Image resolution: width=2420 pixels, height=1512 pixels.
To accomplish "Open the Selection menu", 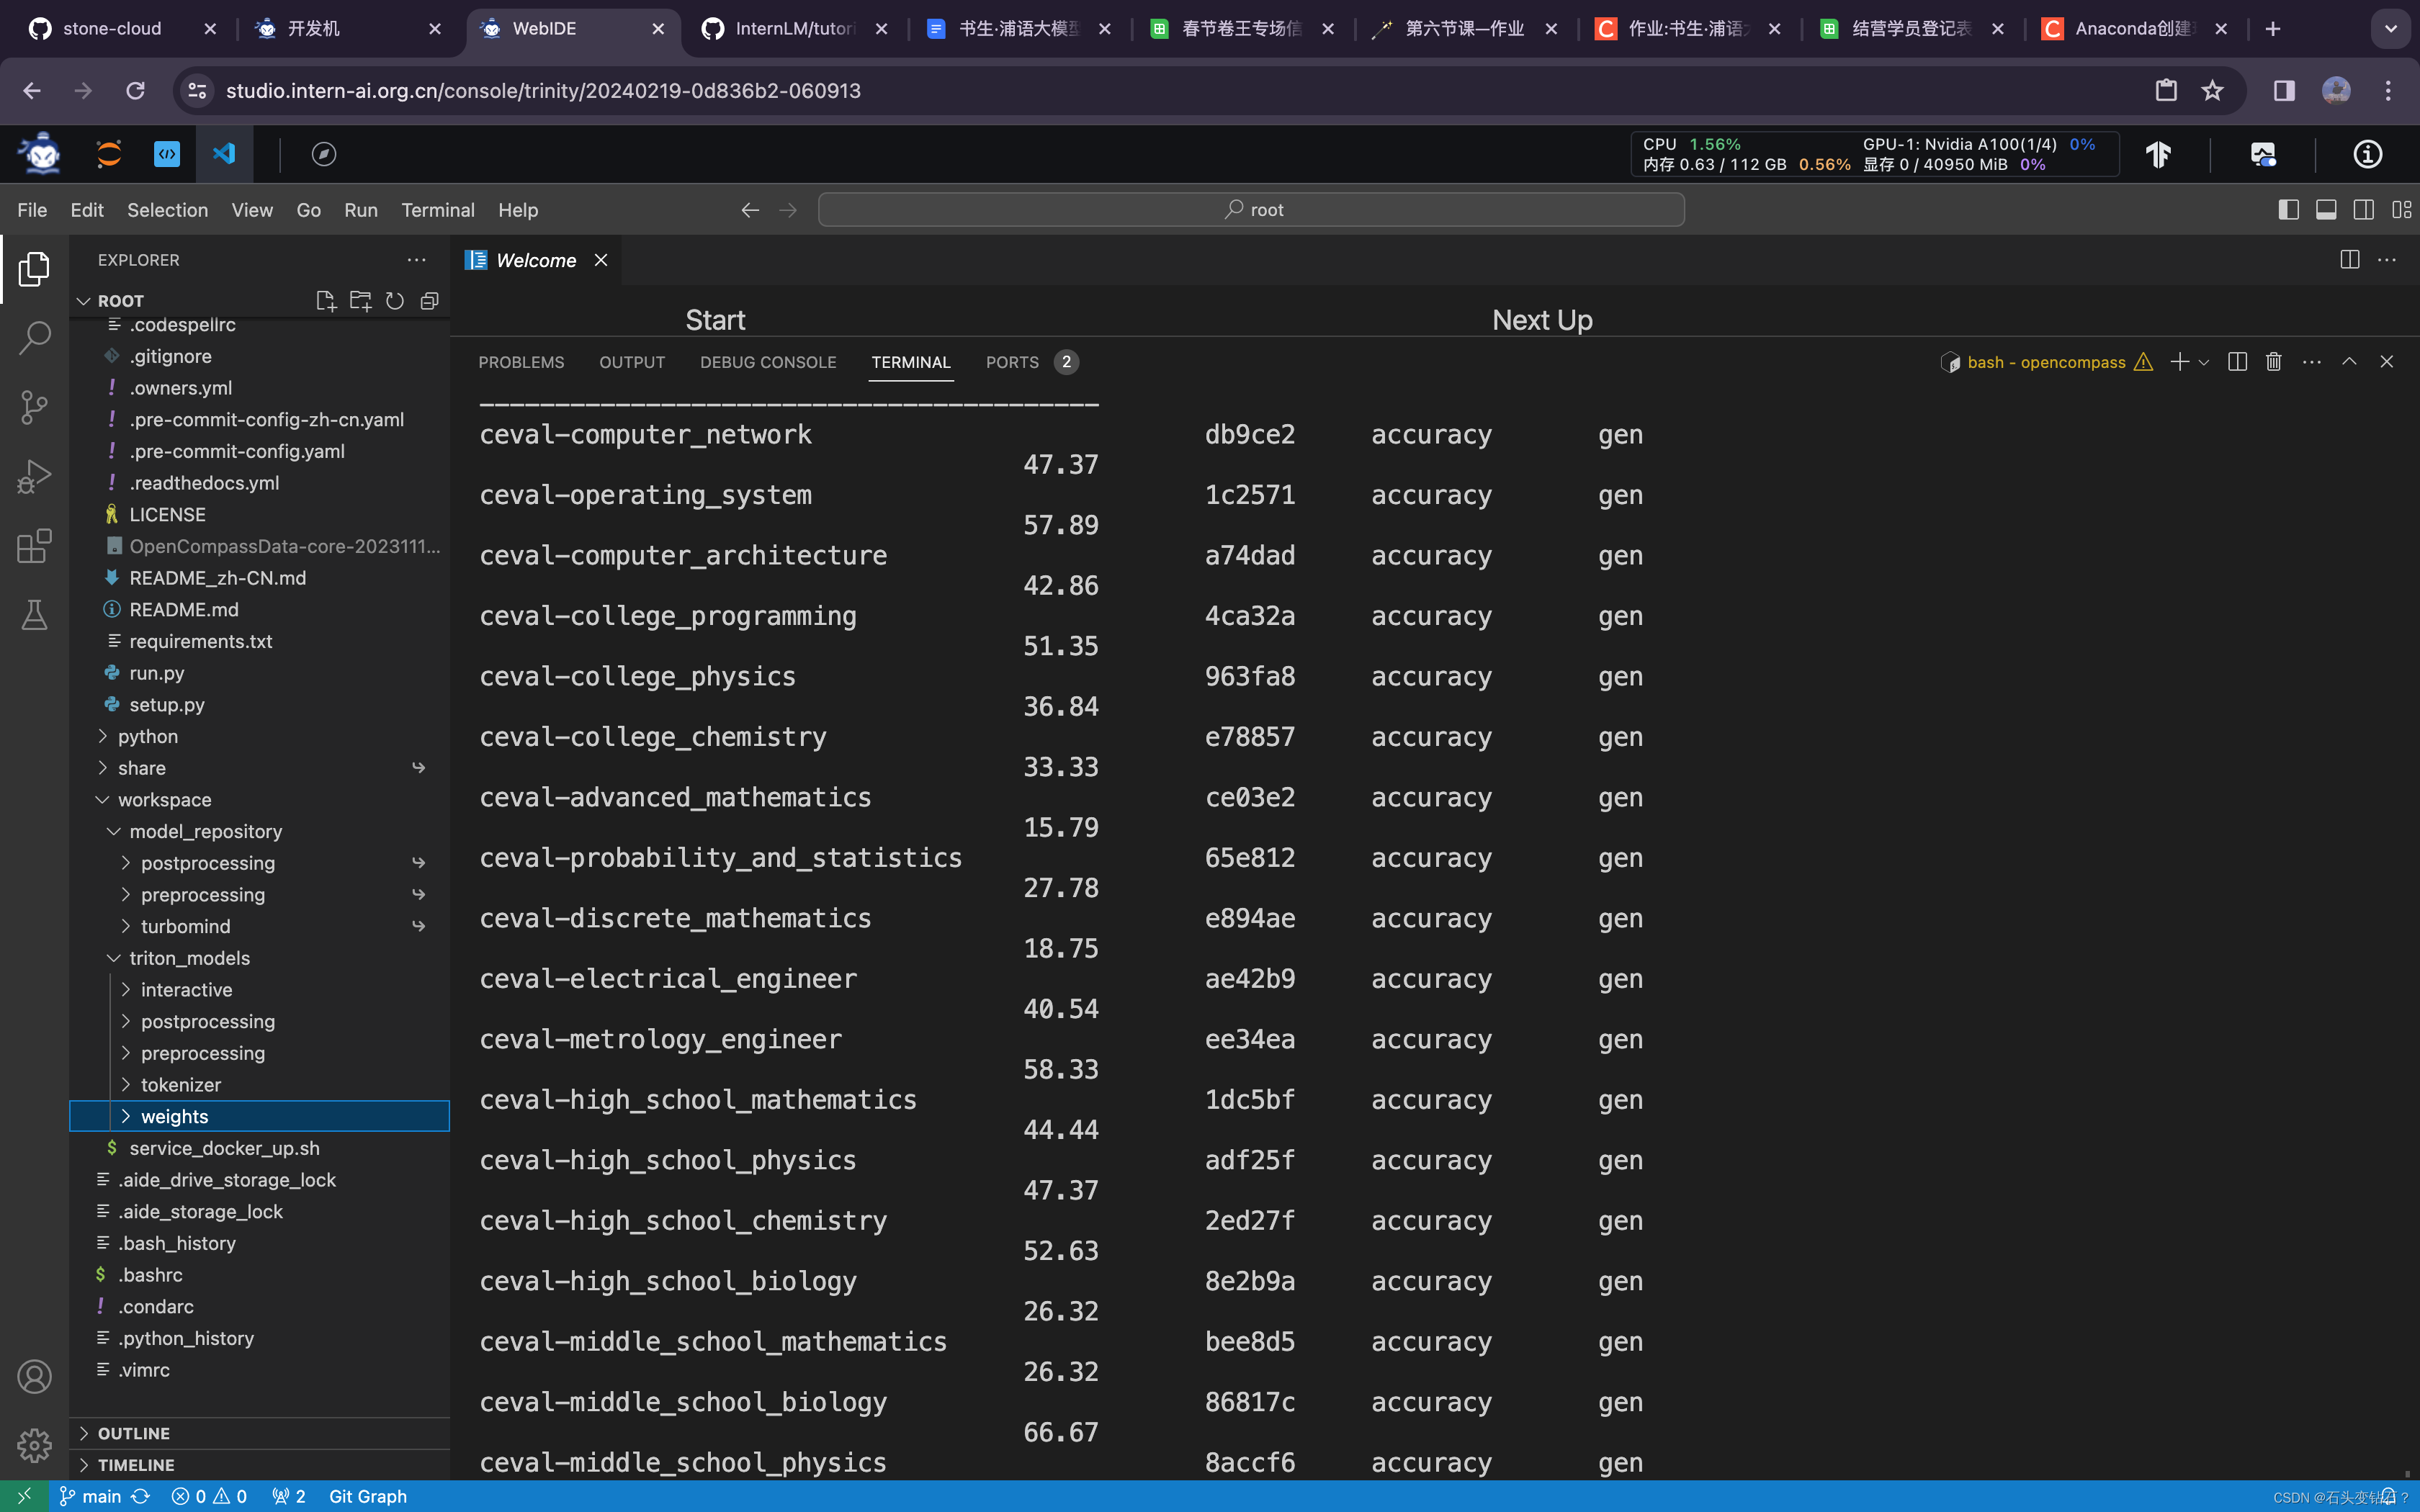I will (167, 210).
